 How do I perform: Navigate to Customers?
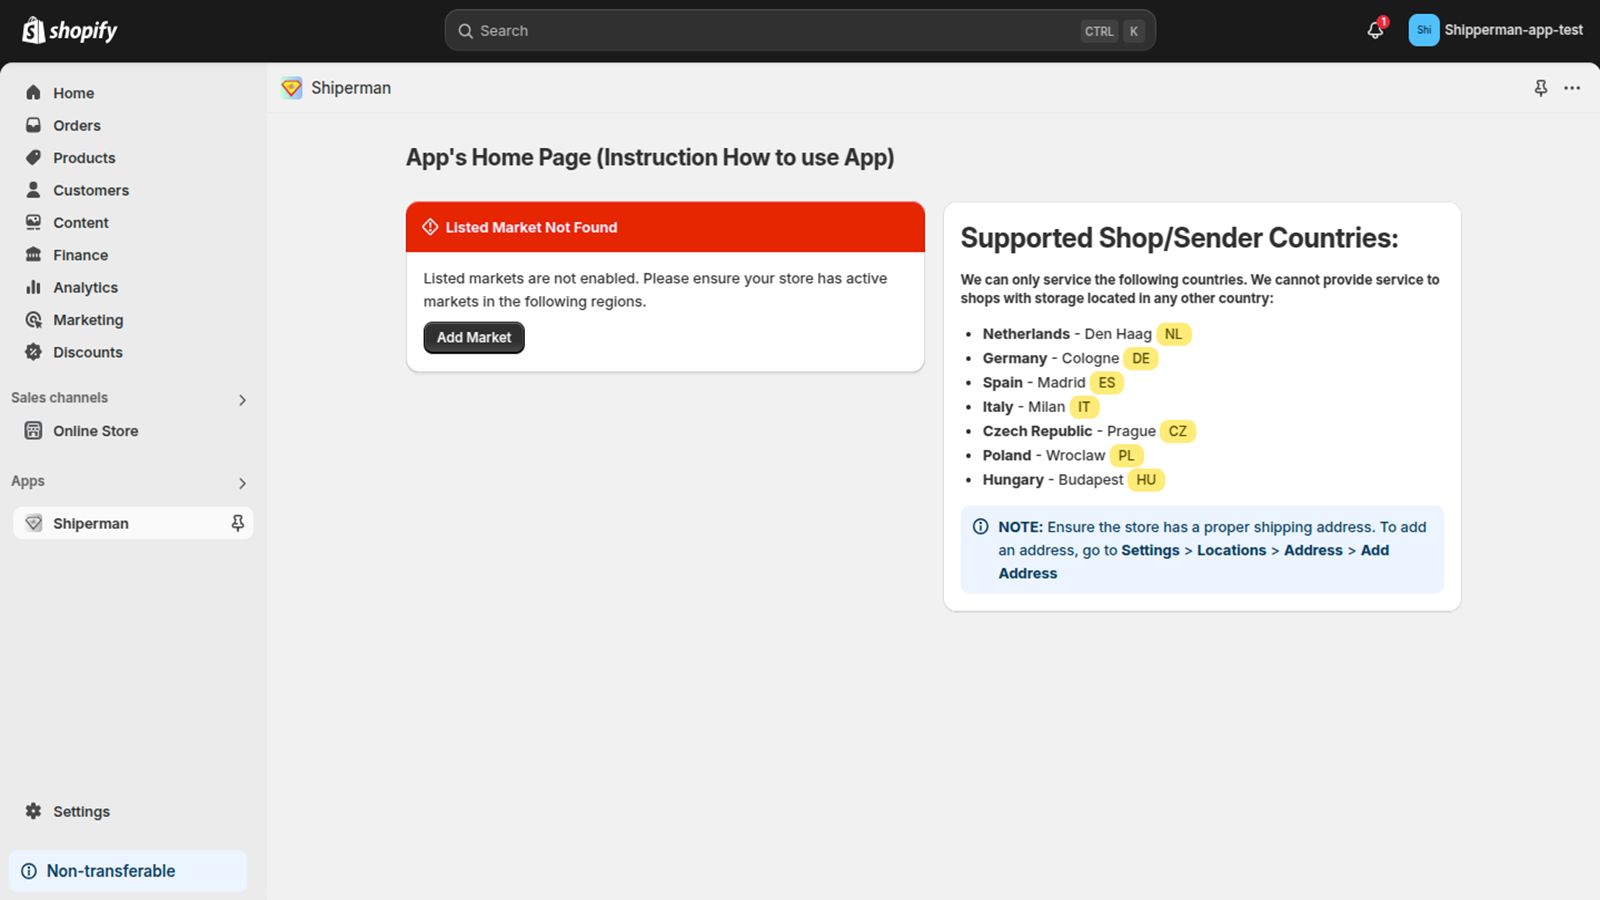point(91,190)
